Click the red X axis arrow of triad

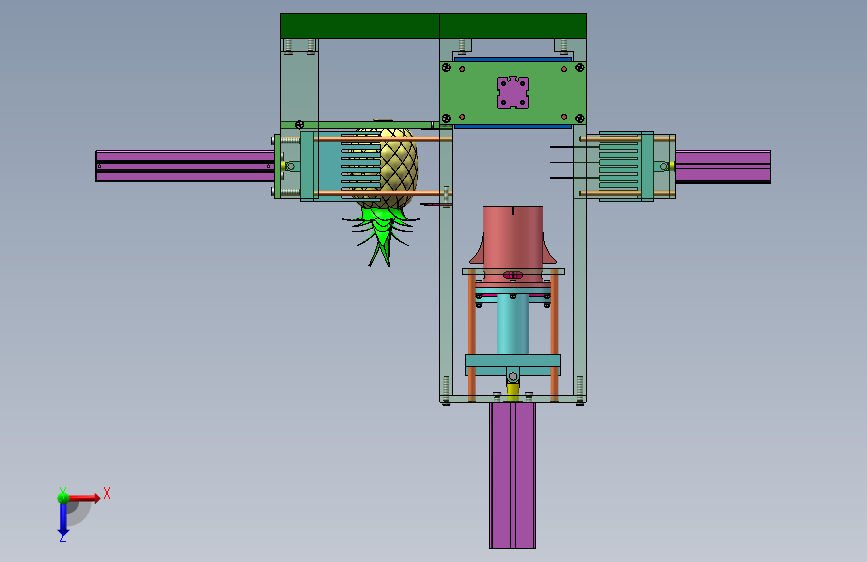point(84,498)
